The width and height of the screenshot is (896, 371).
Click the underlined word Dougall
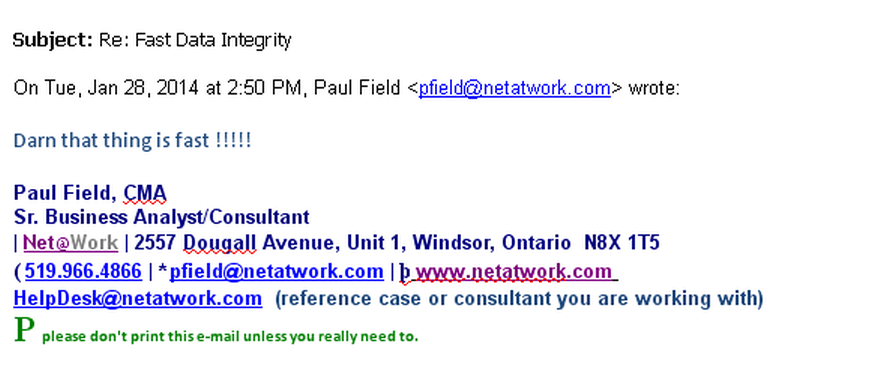(219, 244)
